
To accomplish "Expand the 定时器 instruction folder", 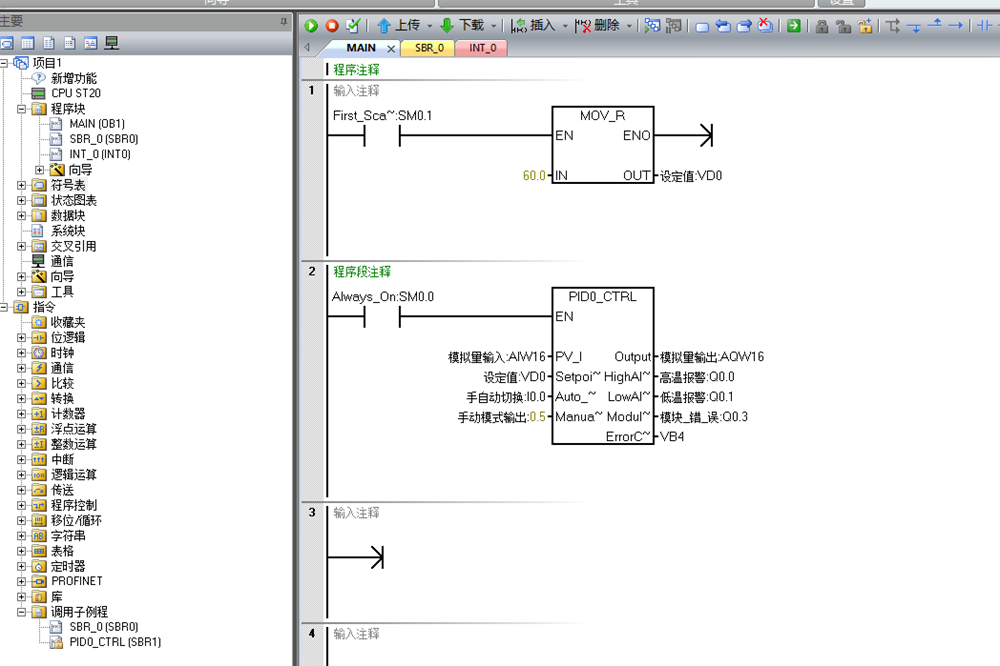I will [x=22, y=566].
